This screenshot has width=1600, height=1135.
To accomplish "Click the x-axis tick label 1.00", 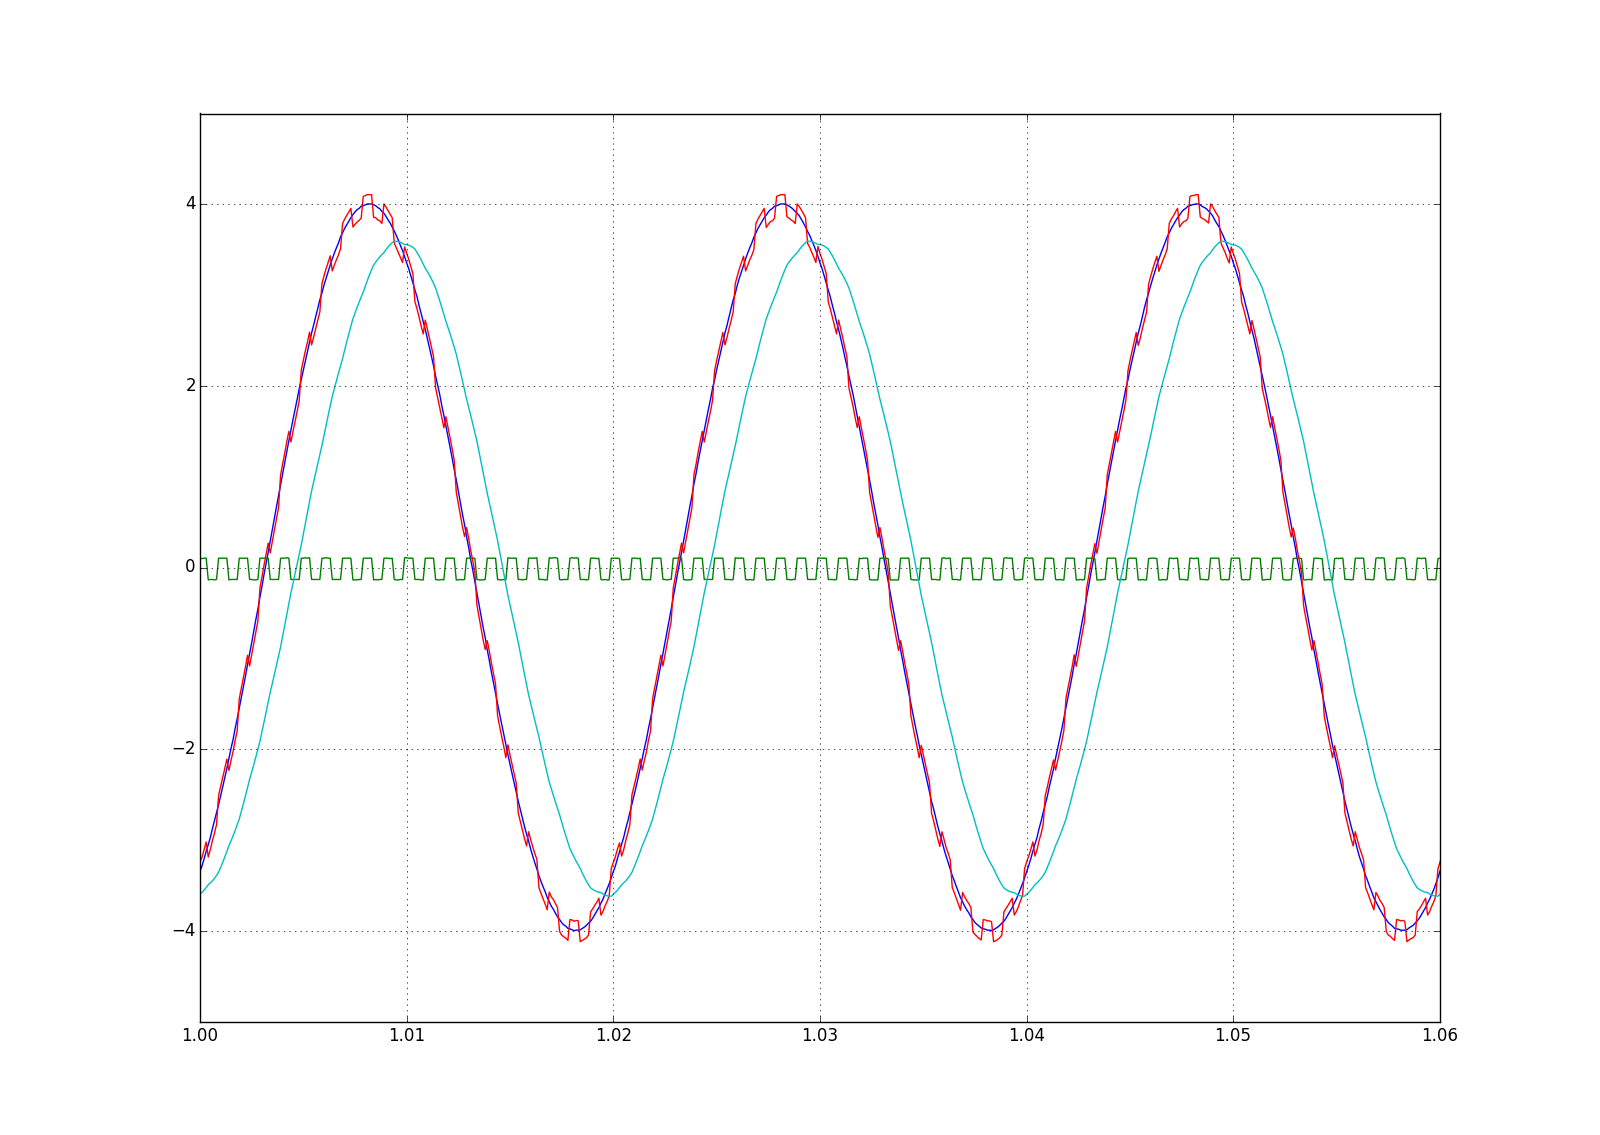I will 200,1036.
